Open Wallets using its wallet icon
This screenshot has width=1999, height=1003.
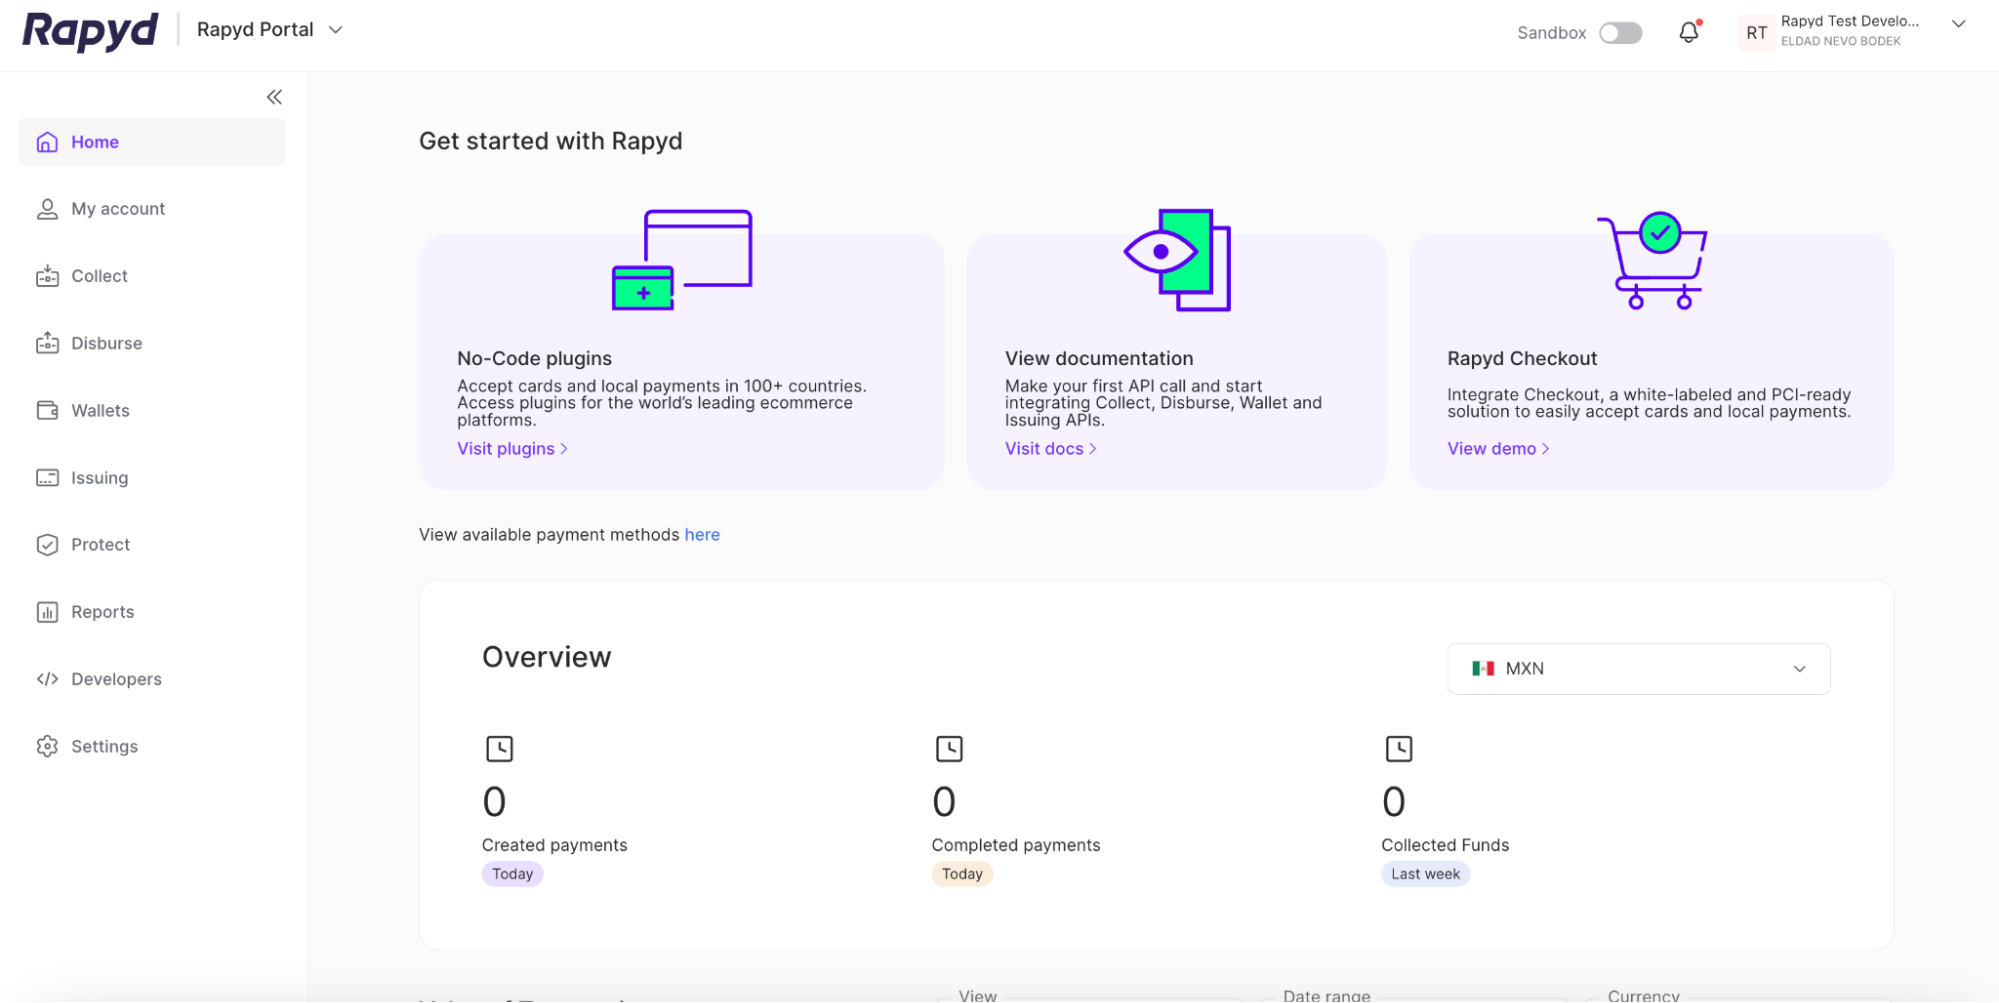pos(47,410)
